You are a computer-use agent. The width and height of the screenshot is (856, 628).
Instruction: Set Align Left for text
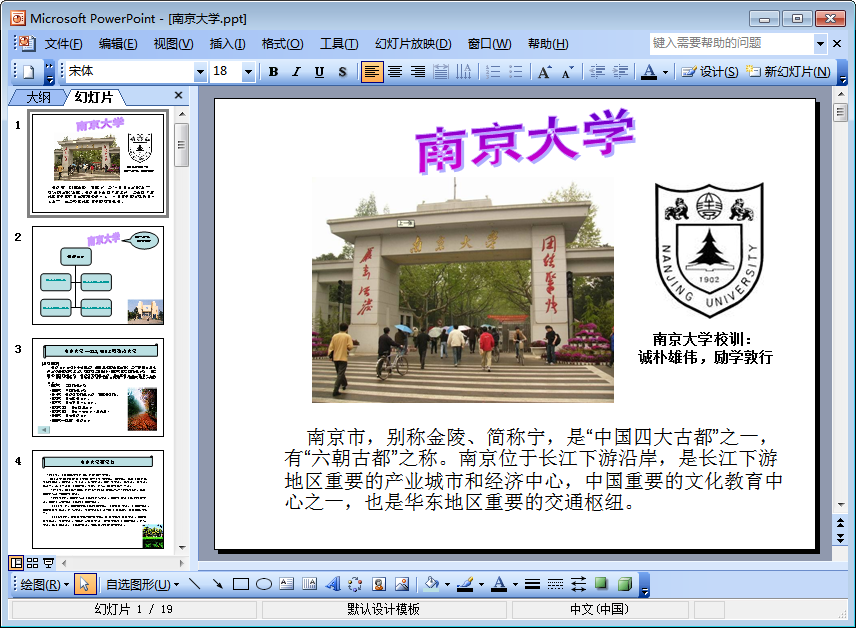(371, 72)
